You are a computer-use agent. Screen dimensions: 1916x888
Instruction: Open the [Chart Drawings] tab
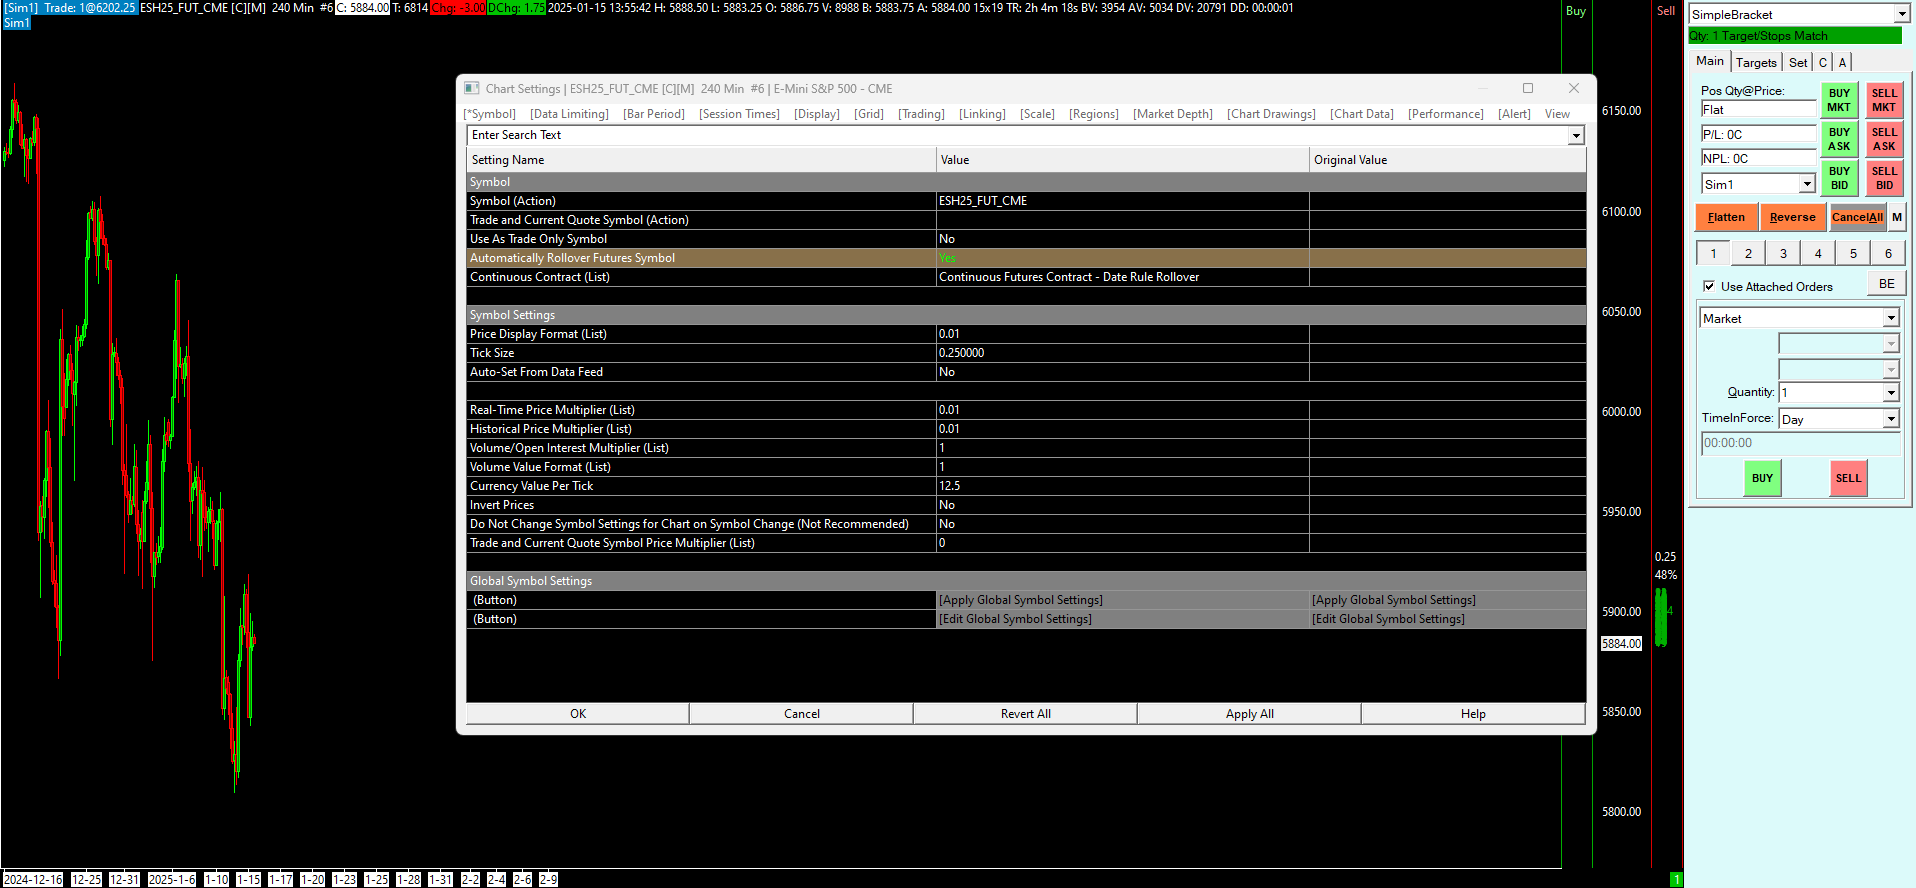pyautogui.click(x=1272, y=114)
